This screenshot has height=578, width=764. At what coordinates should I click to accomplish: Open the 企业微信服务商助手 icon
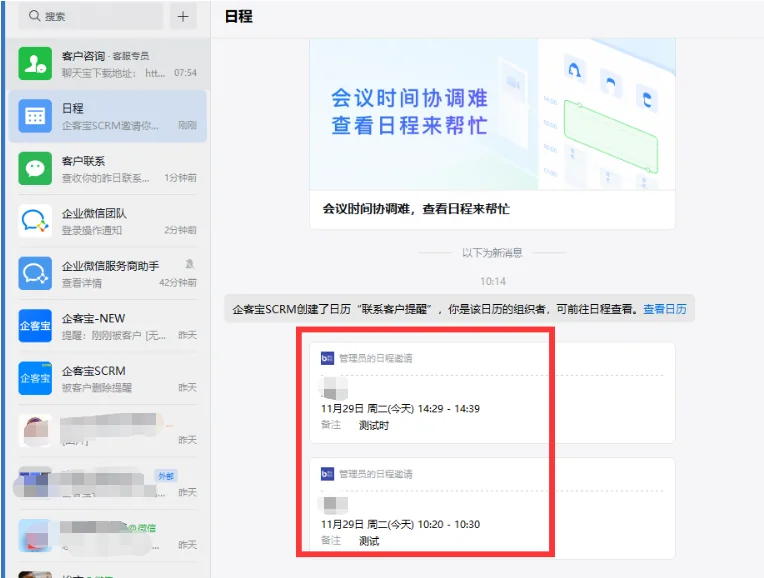coord(35,273)
